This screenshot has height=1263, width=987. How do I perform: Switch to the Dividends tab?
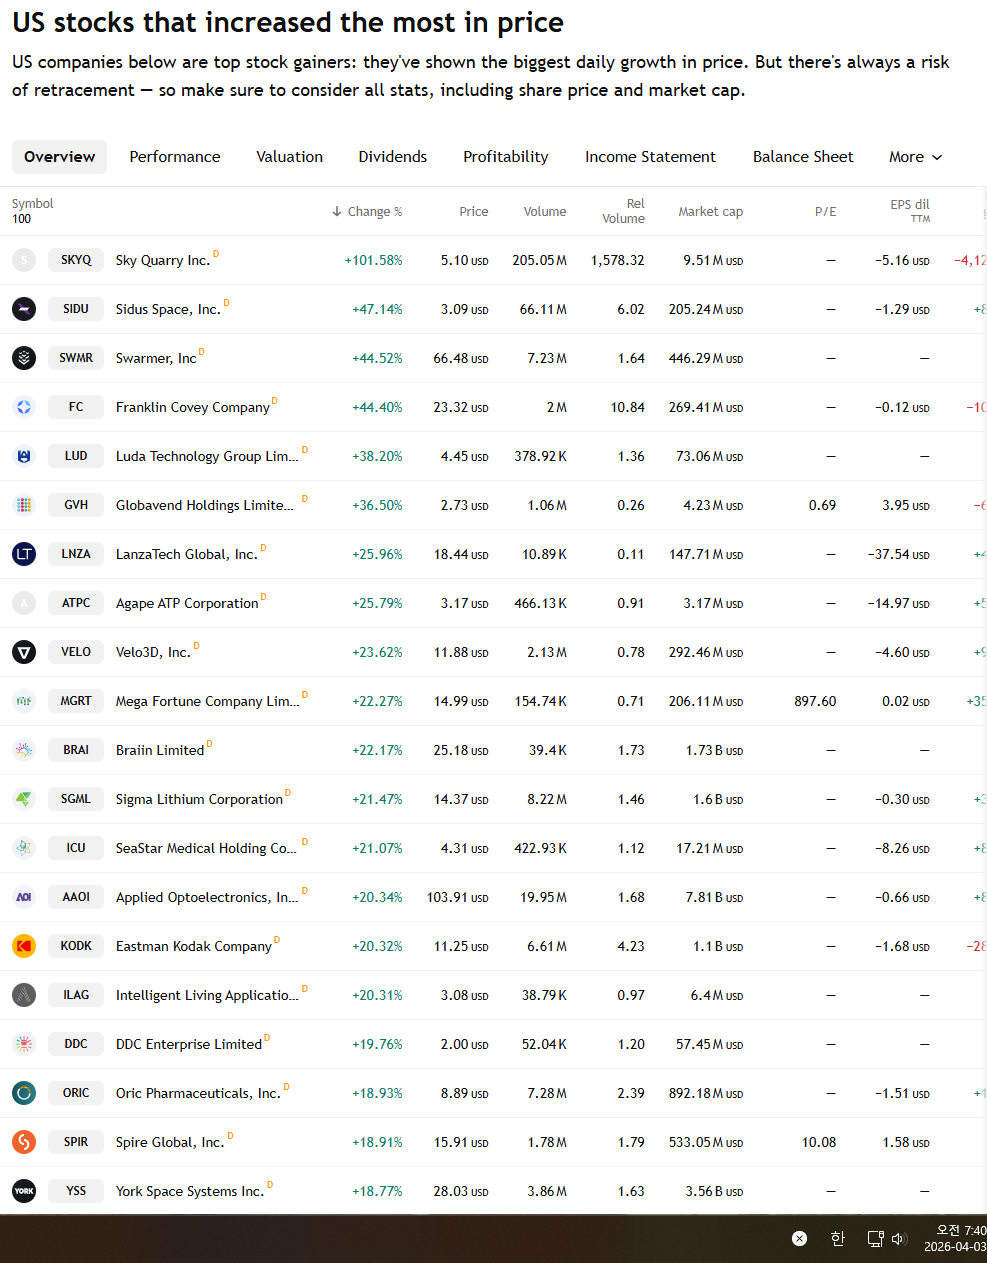click(x=393, y=157)
